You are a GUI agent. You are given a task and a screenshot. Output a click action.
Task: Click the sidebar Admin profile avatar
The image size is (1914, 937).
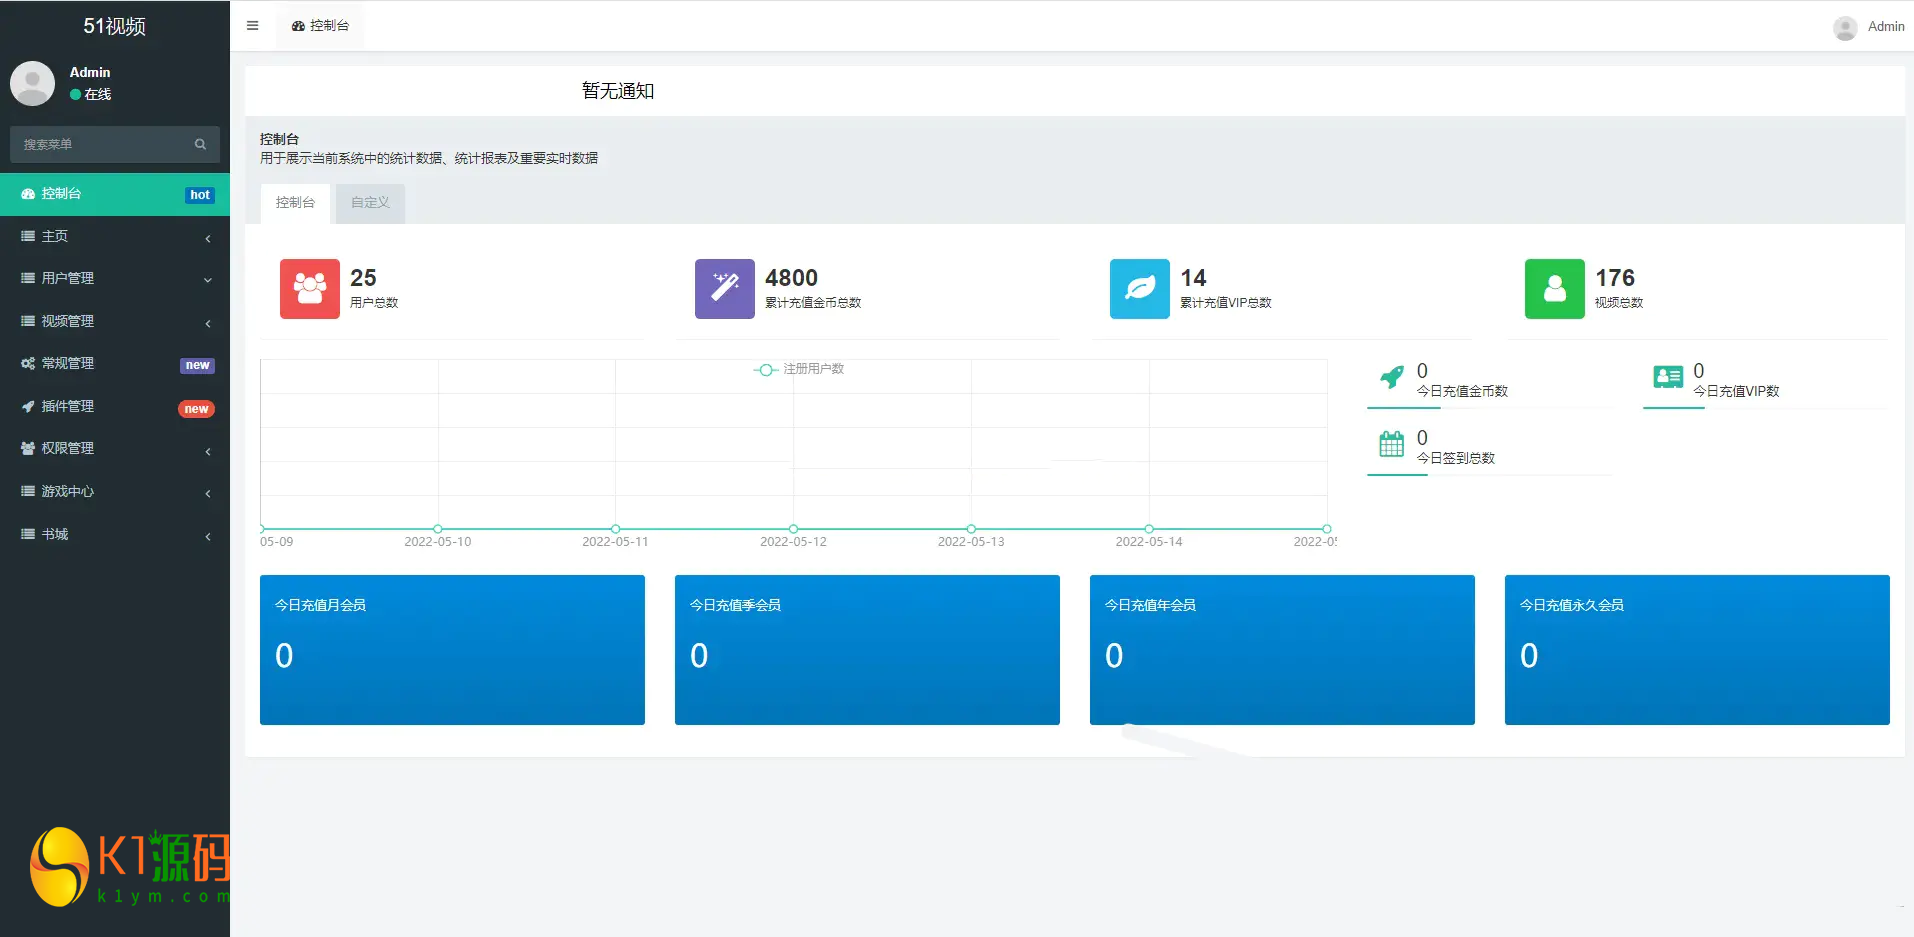[32, 83]
